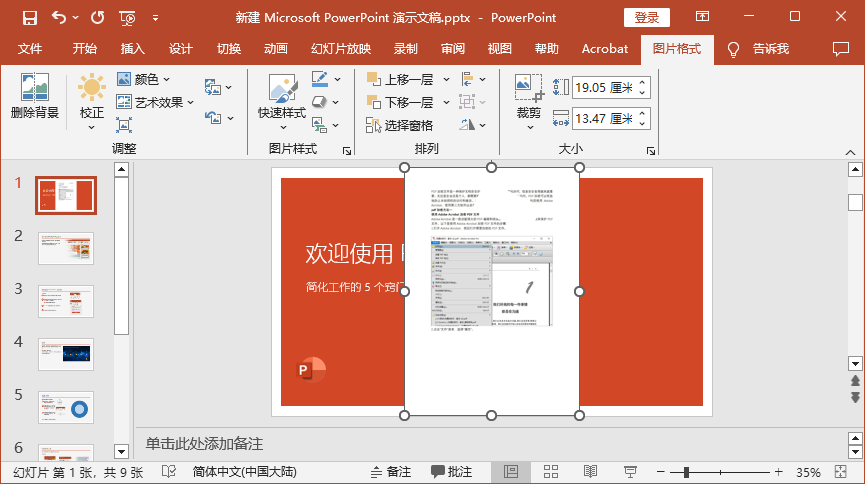Click the transparency icon below 艺术效果
865x484 pixels.
(124, 125)
